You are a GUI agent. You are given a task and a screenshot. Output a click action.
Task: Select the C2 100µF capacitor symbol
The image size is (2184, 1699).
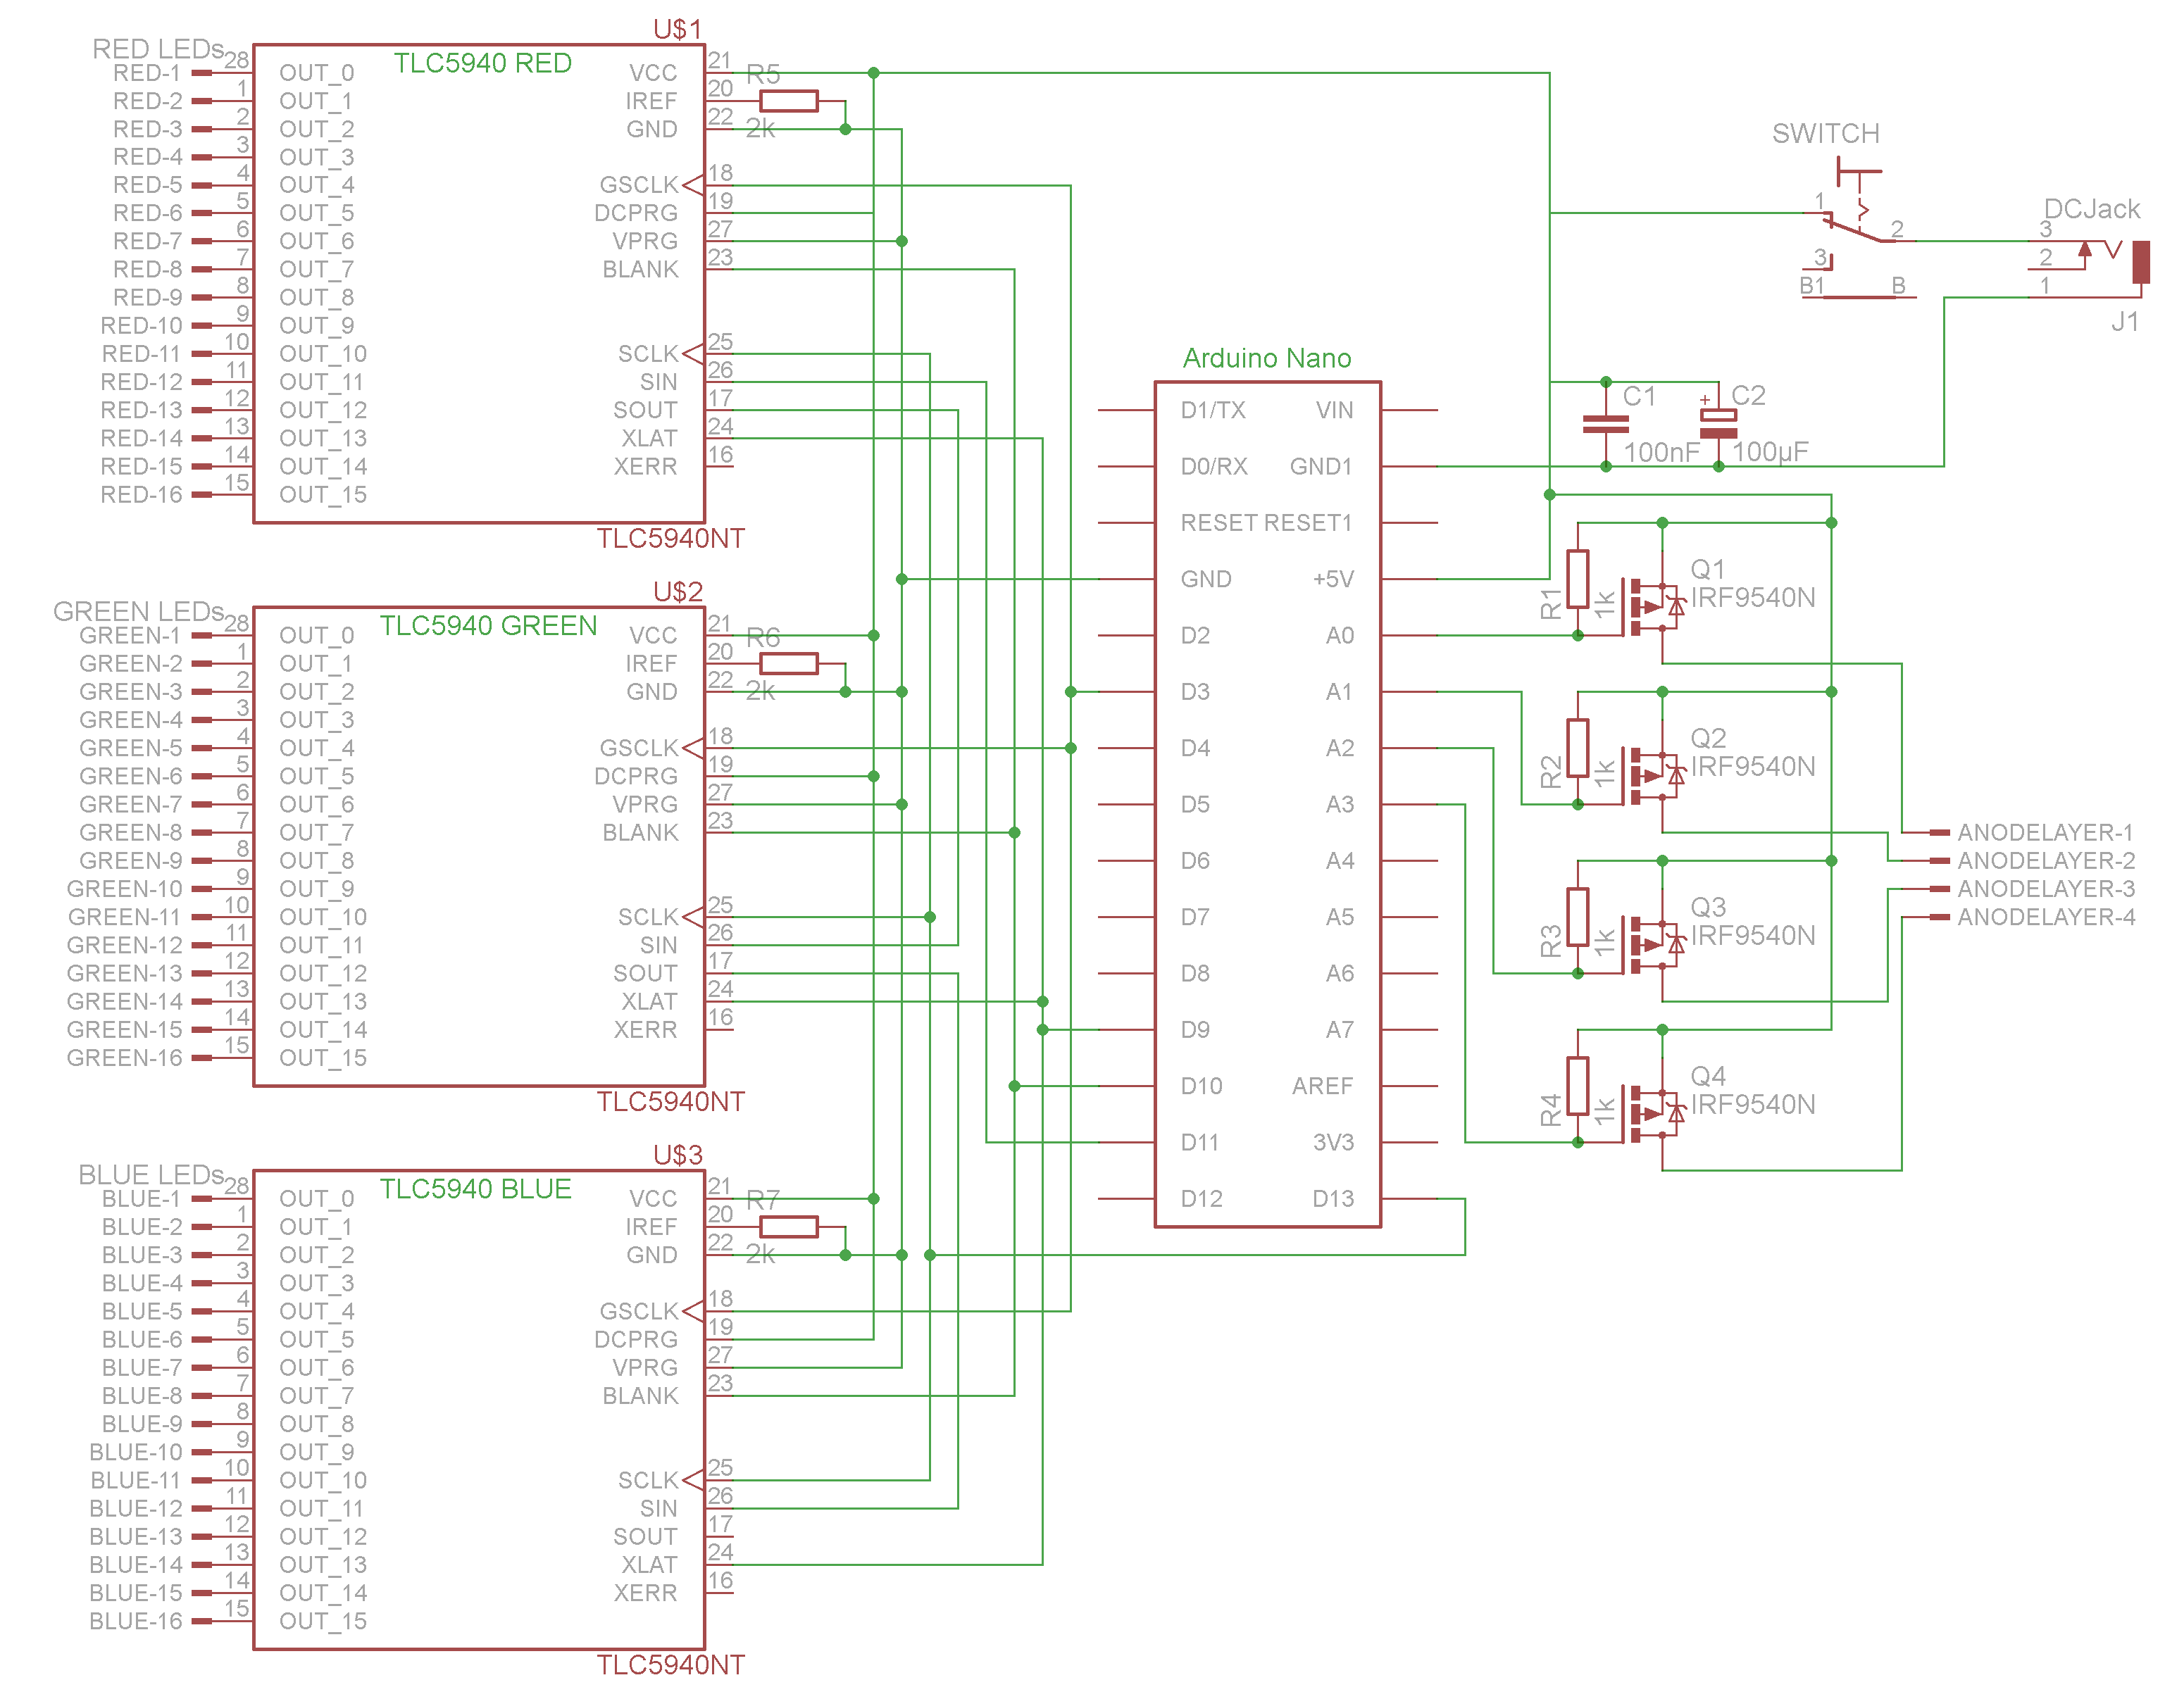coord(1718,424)
